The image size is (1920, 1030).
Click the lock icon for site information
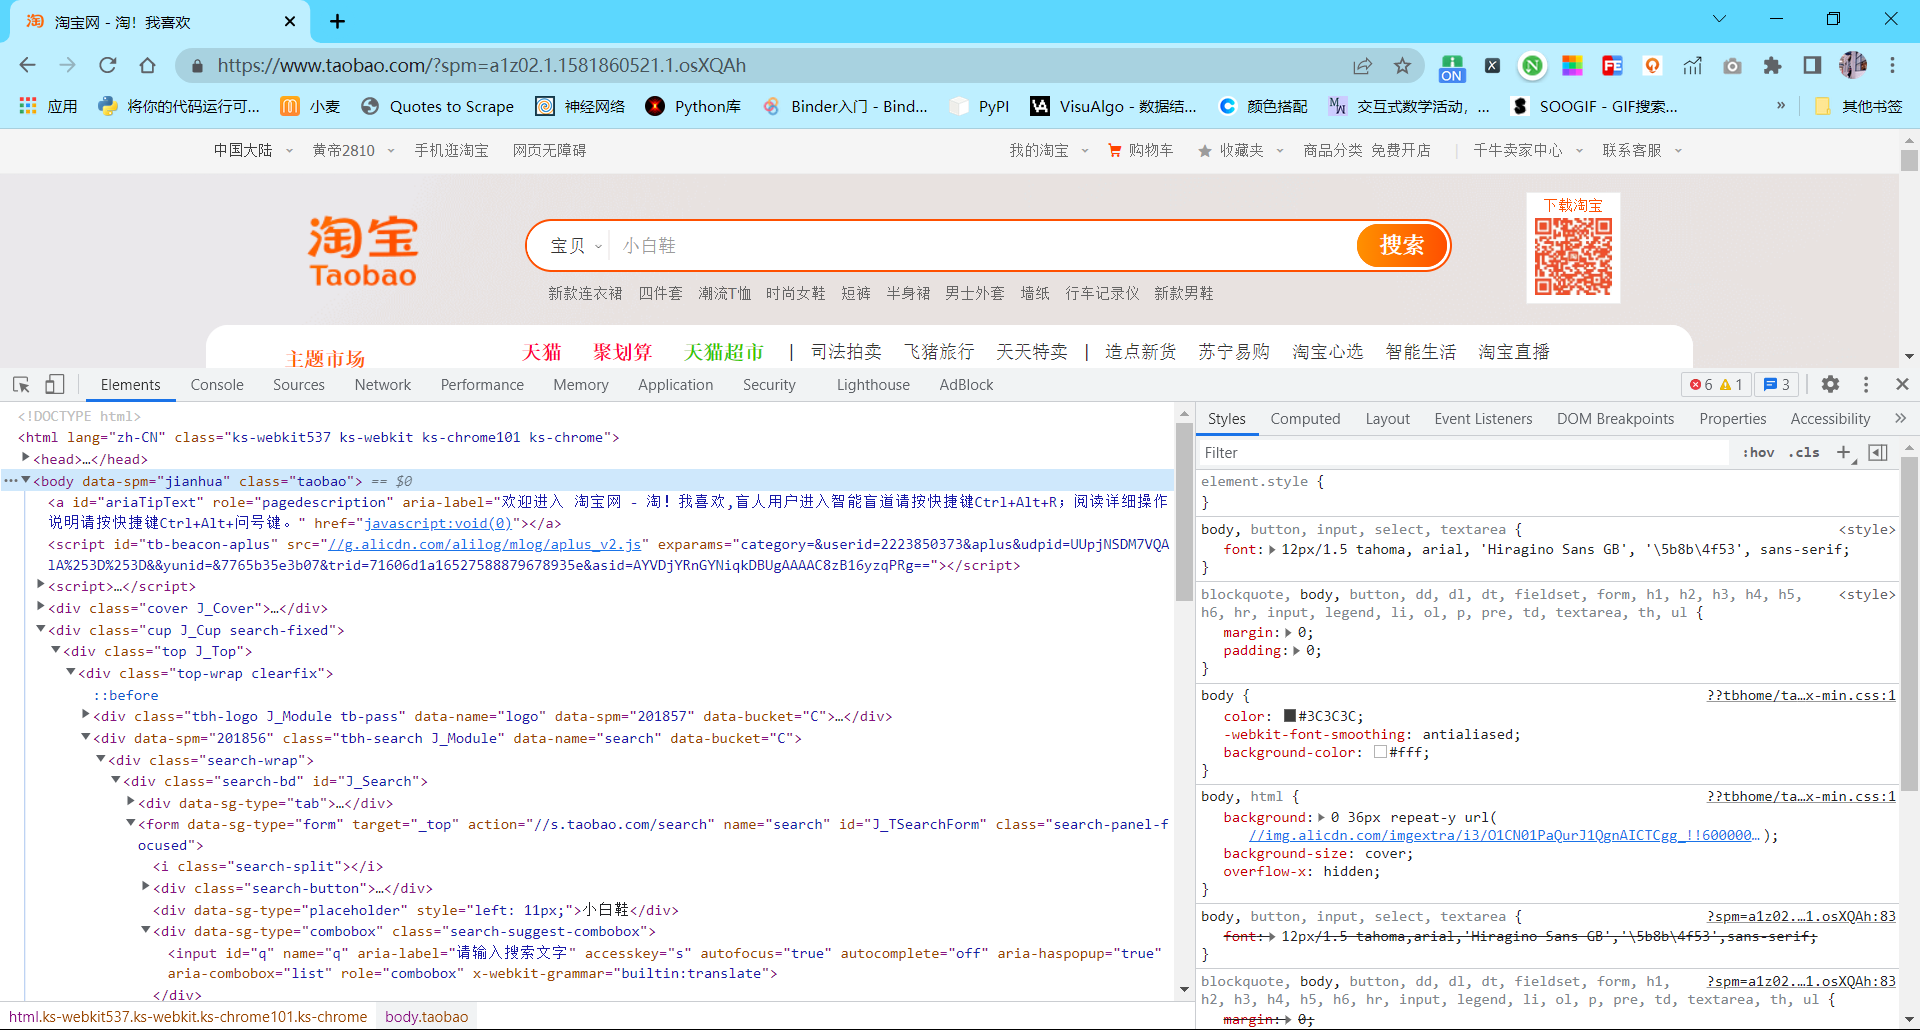tap(197, 66)
